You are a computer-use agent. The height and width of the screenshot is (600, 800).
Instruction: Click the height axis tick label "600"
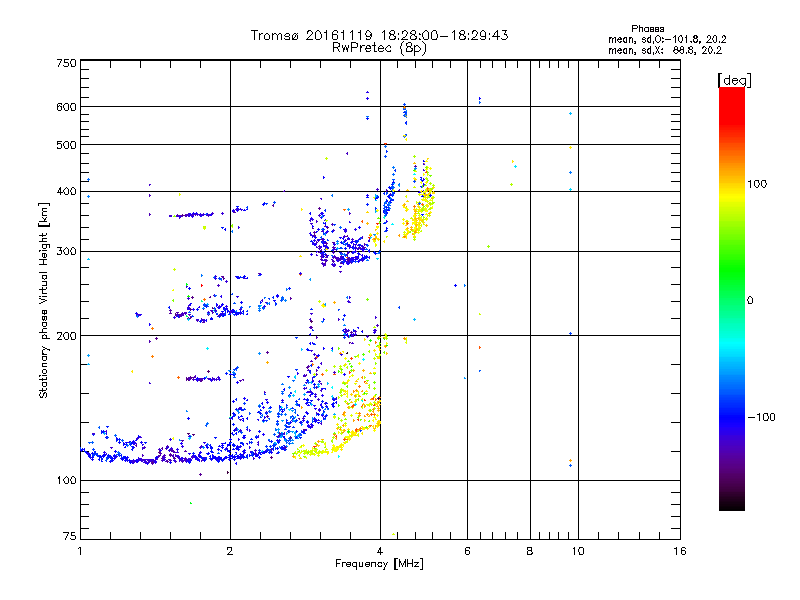(x=66, y=107)
